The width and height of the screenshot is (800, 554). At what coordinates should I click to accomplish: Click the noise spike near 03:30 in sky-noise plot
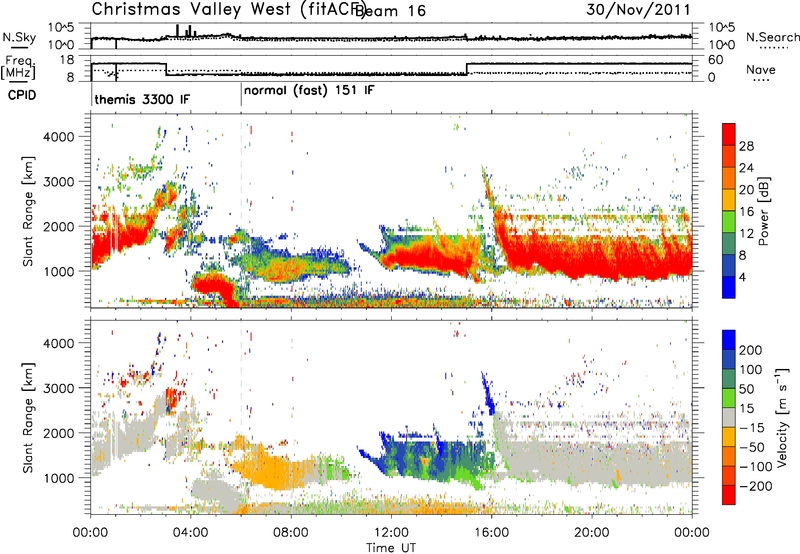point(178,31)
